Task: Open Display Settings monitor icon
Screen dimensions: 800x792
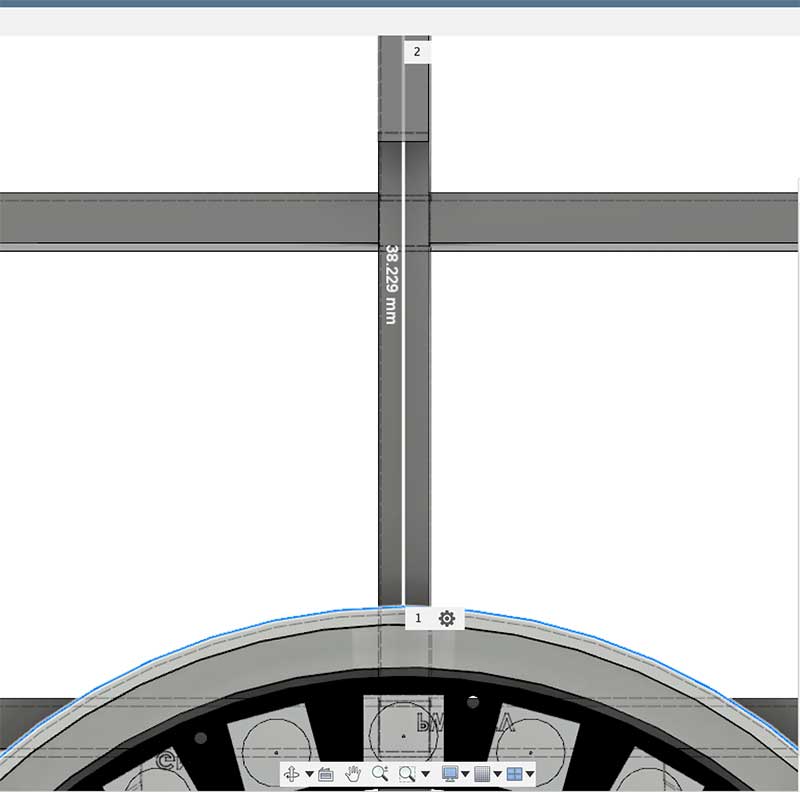Action: pyautogui.click(x=450, y=774)
